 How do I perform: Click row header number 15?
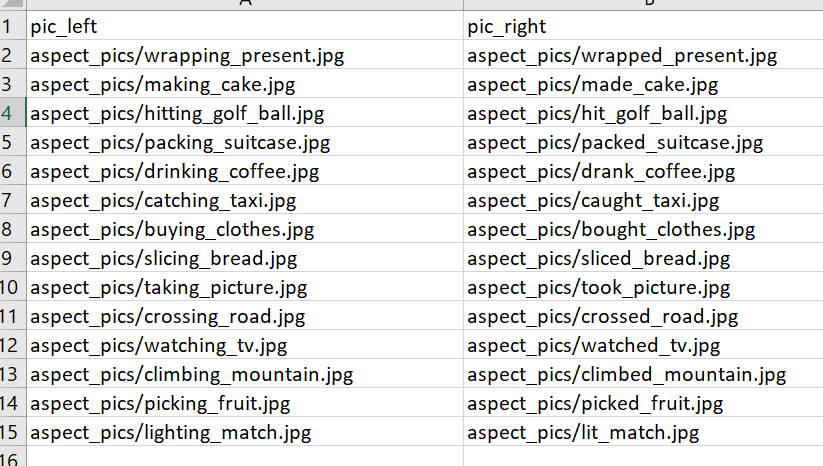click(11, 433)
